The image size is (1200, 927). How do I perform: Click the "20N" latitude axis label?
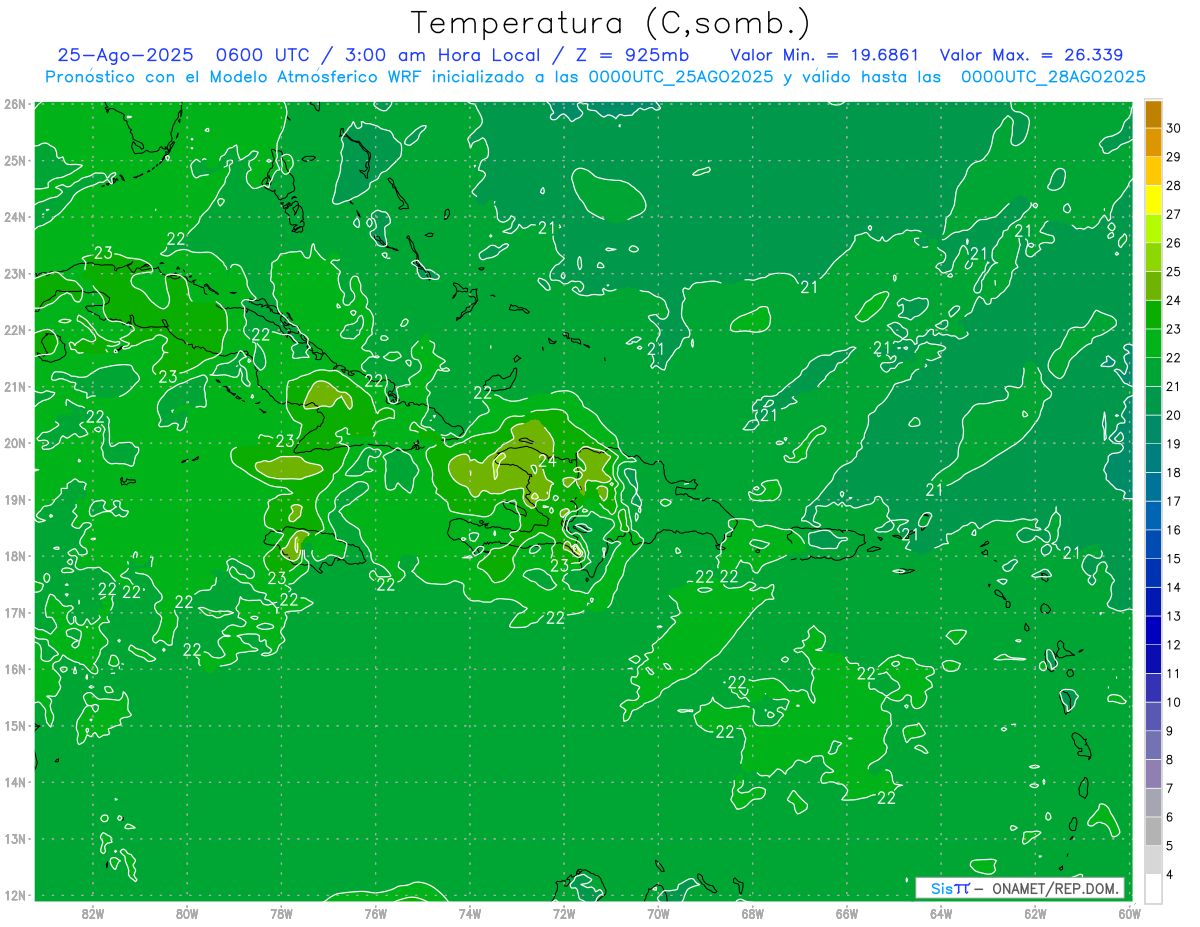[15, 443]
